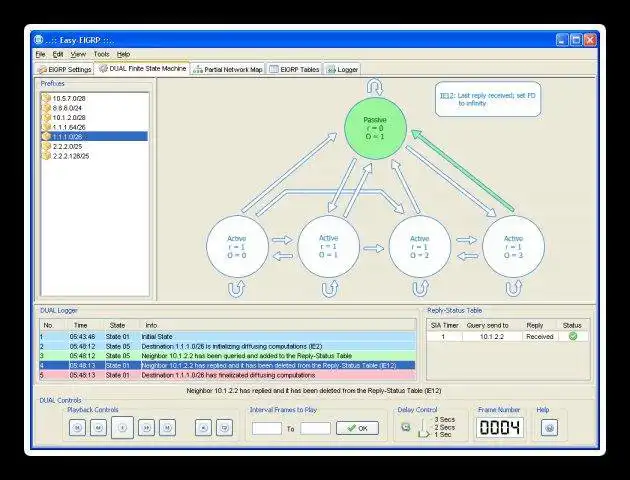Click the folder icon beside 10.5.7.0/28
630x480 pixels.
[46, 98]
